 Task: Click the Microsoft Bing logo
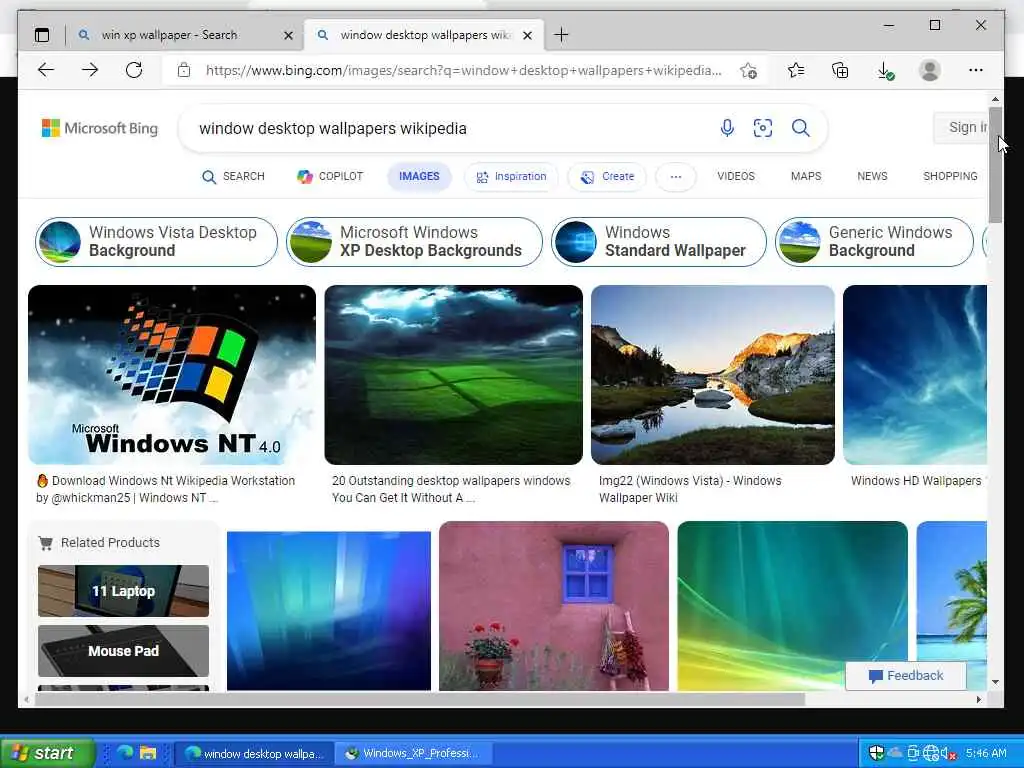coord(100,128)
